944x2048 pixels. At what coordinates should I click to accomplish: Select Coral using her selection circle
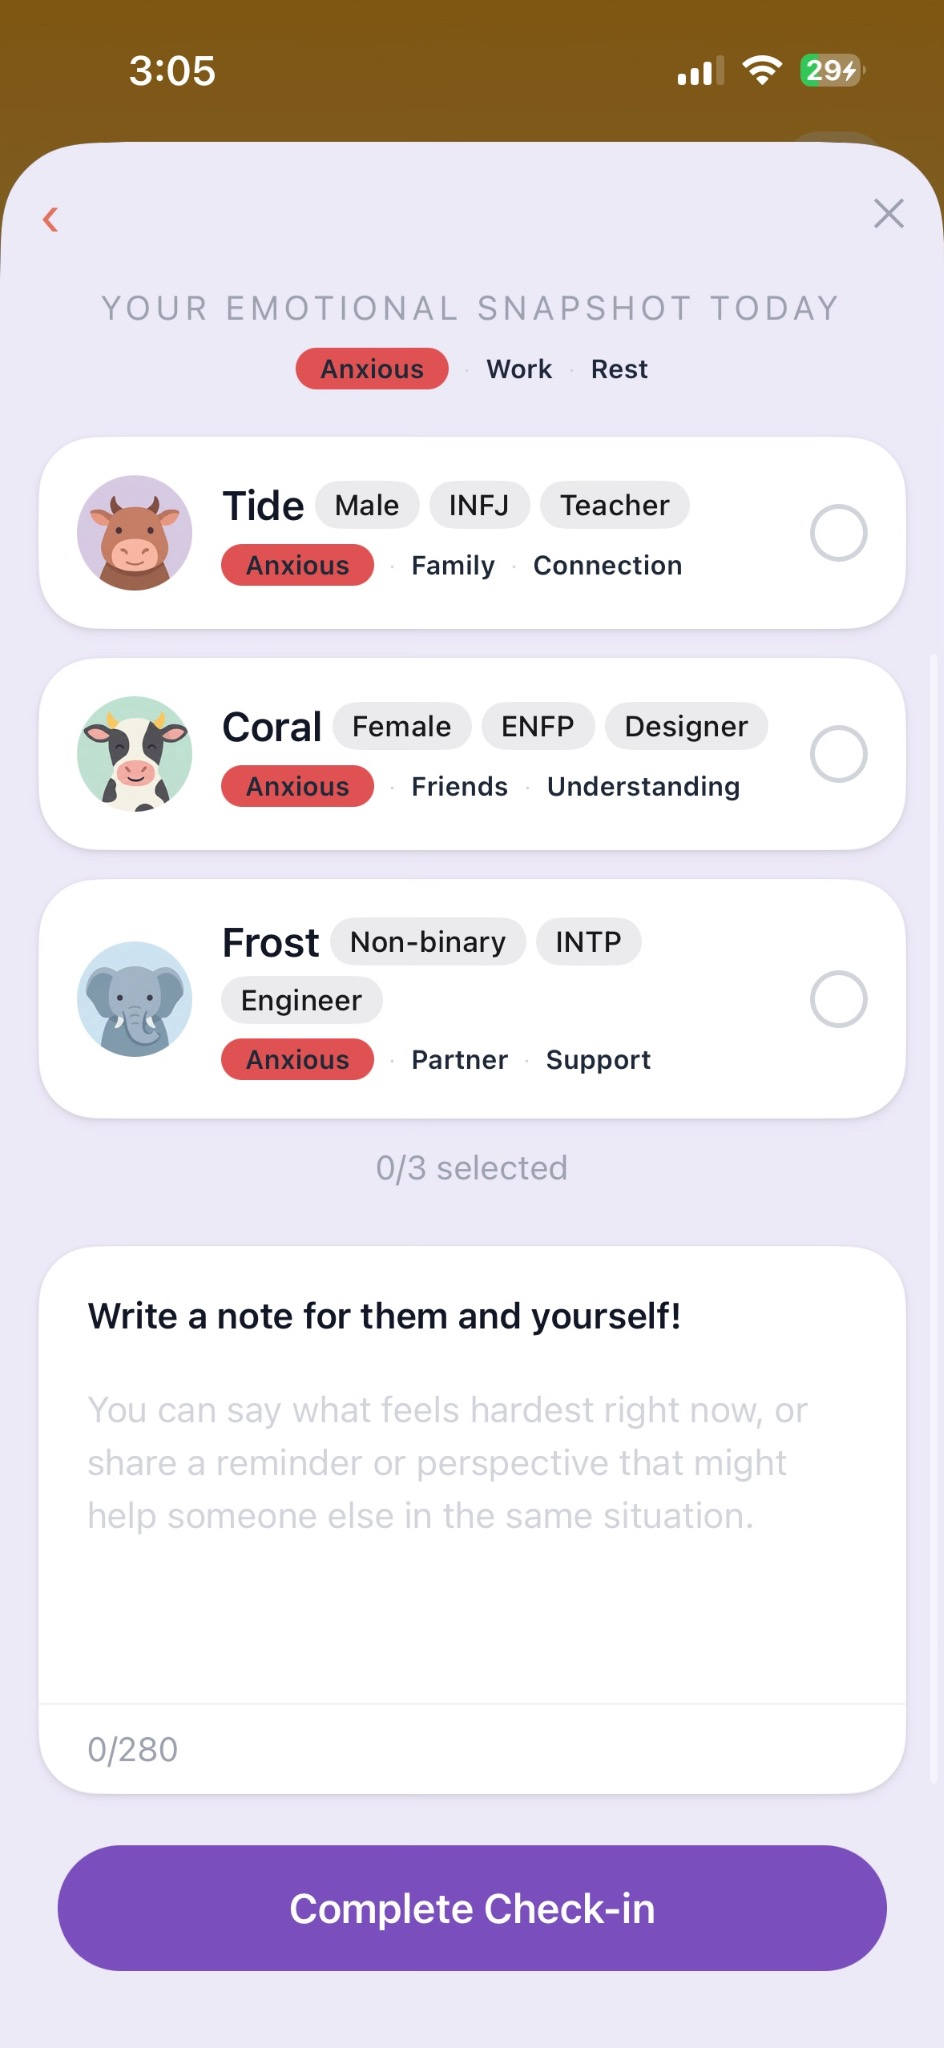(x=838, y=753)
